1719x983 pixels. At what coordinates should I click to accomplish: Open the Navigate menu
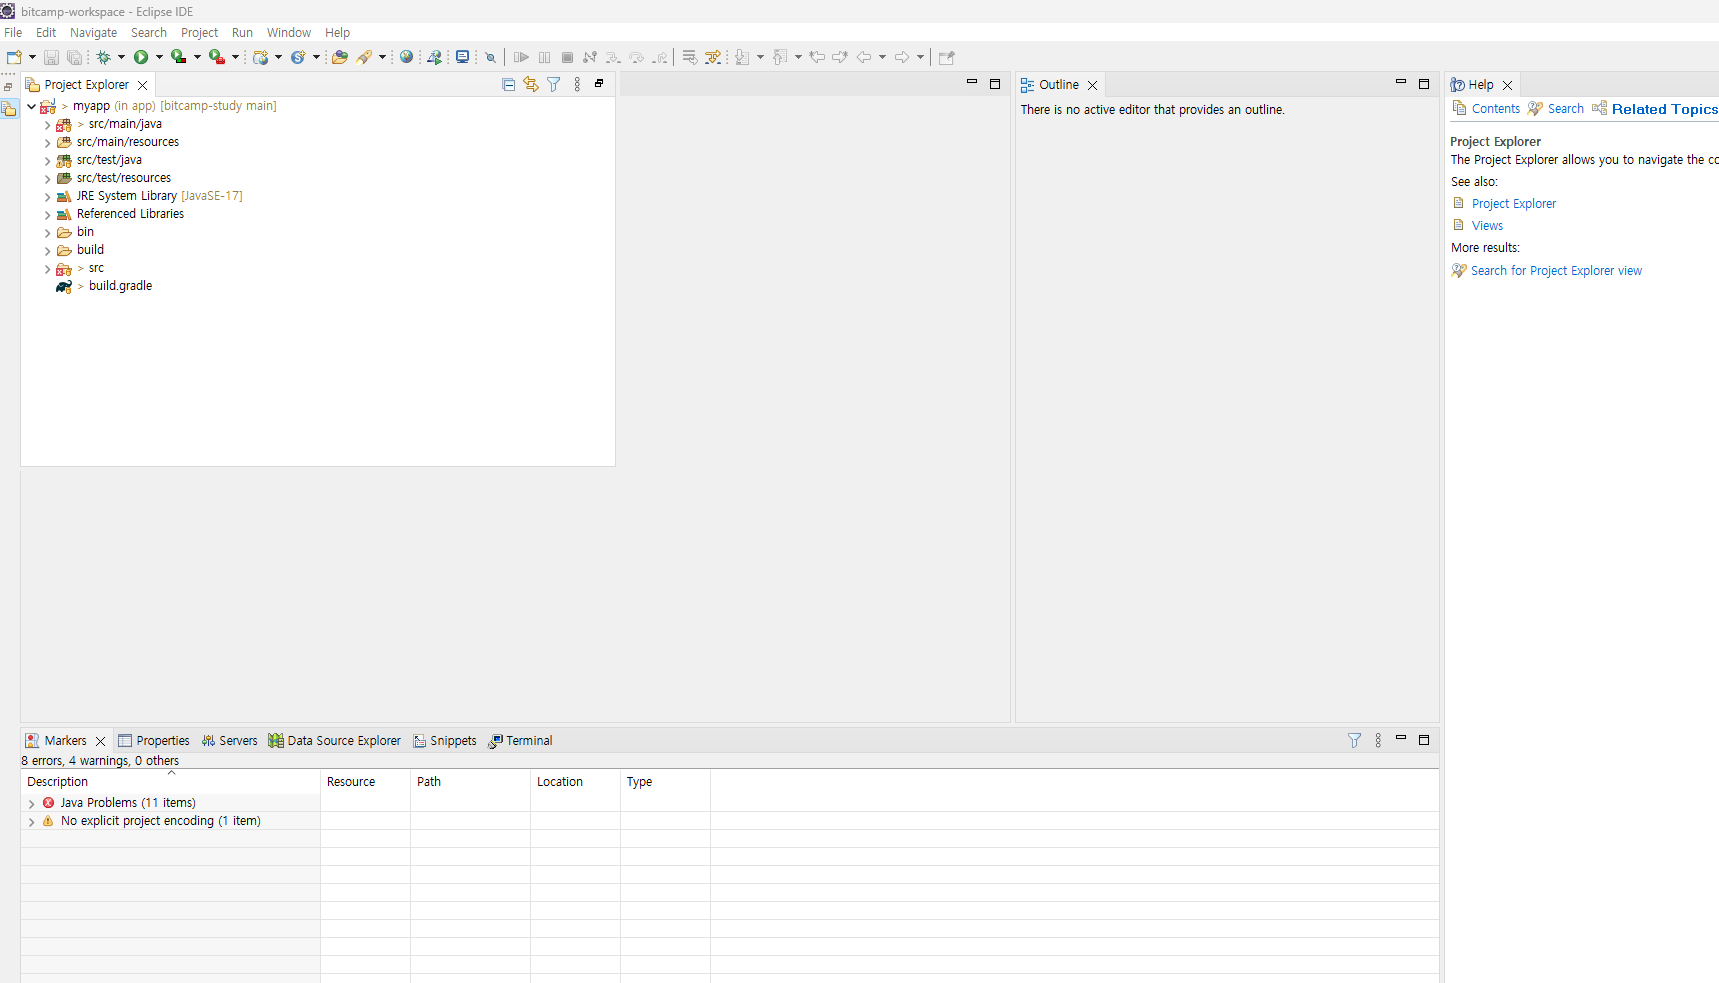93,33
